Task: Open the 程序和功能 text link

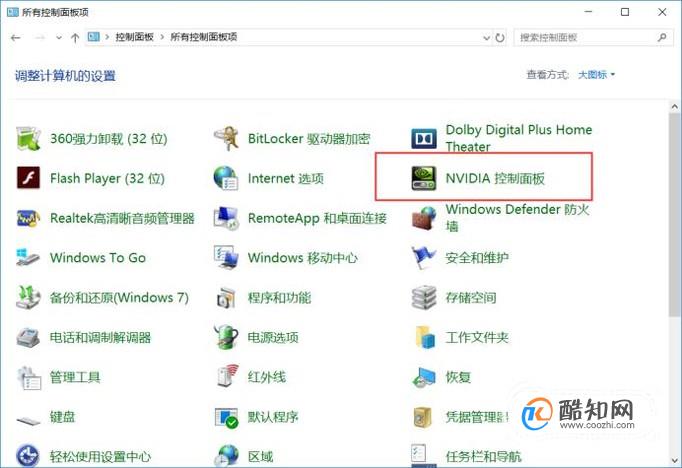Action: (279, 298)
